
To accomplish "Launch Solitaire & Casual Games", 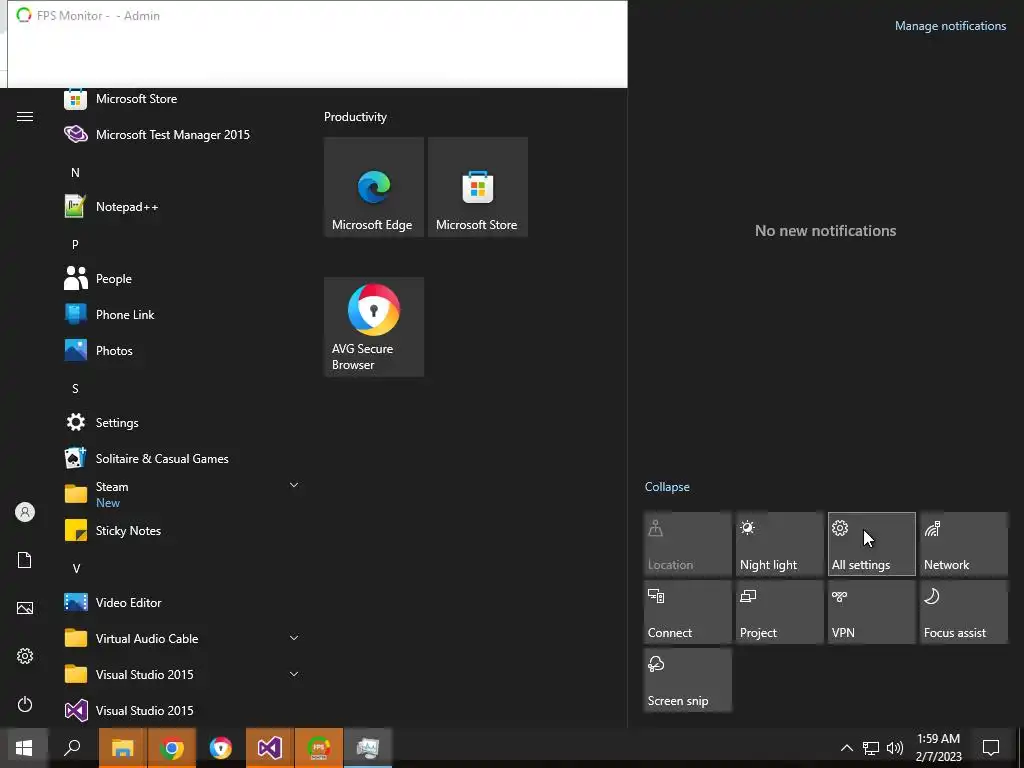I will coord(183,458).
